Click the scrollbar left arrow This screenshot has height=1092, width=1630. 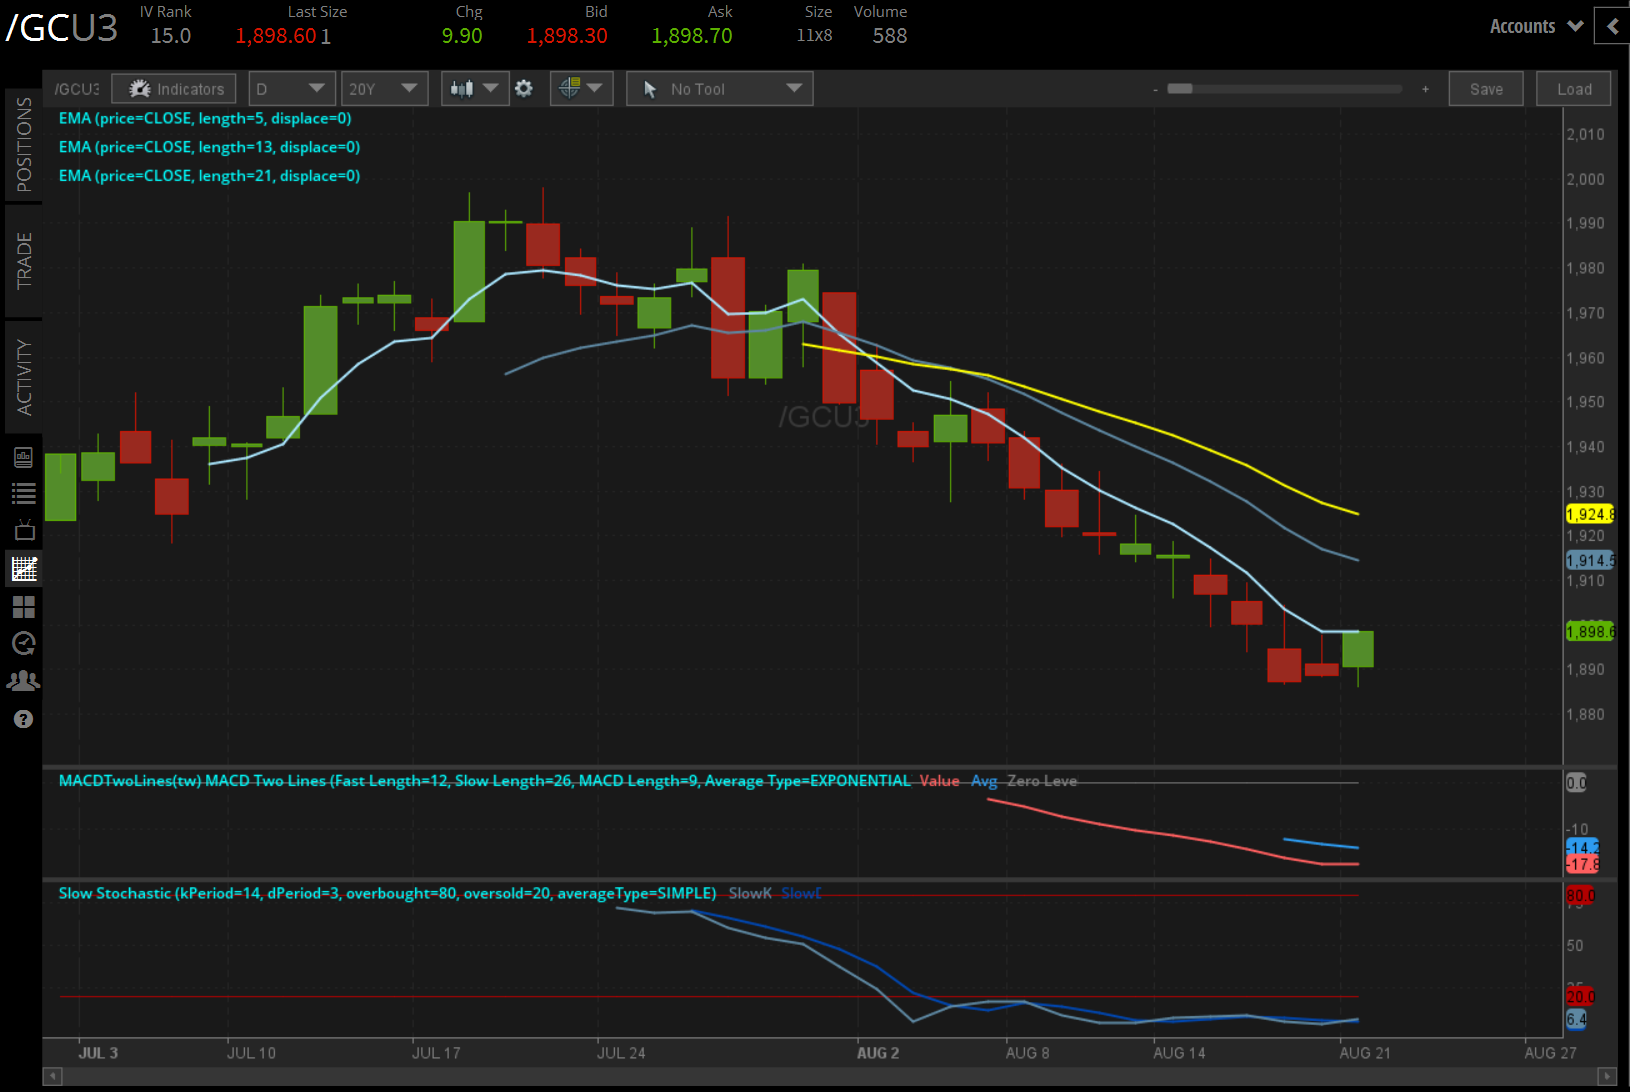[x=53, y=1076]
